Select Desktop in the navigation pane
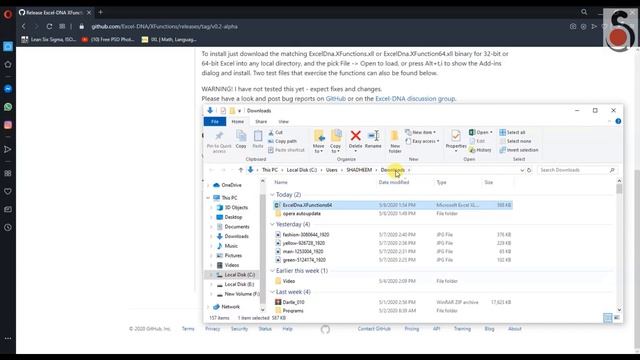The width and height of the screenshot is (640, 360). tap(233, 217)
